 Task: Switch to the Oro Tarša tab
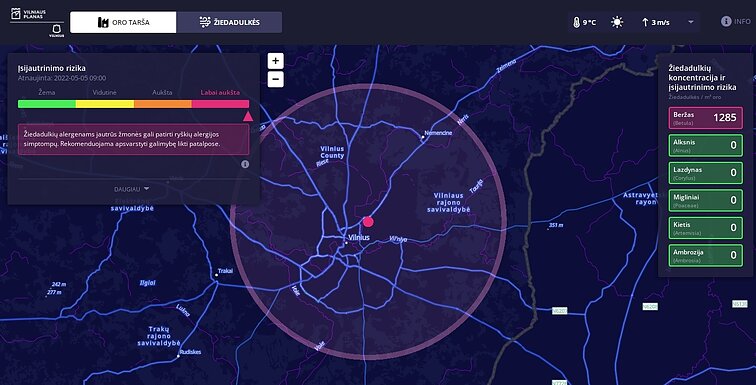[123, 22]
